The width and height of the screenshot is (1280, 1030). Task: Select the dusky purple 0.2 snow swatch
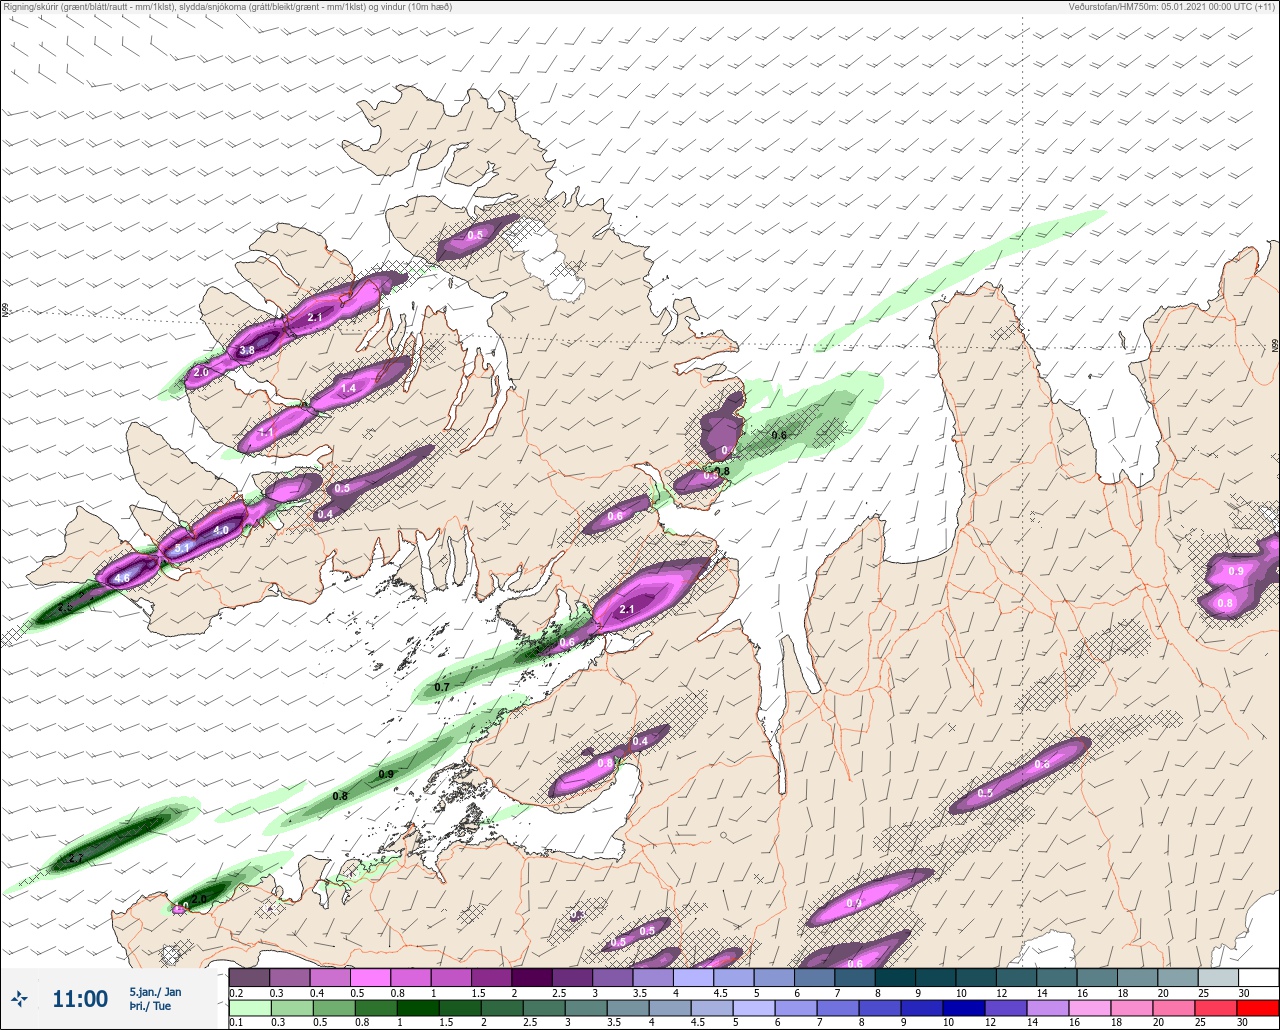click(249, 977)
